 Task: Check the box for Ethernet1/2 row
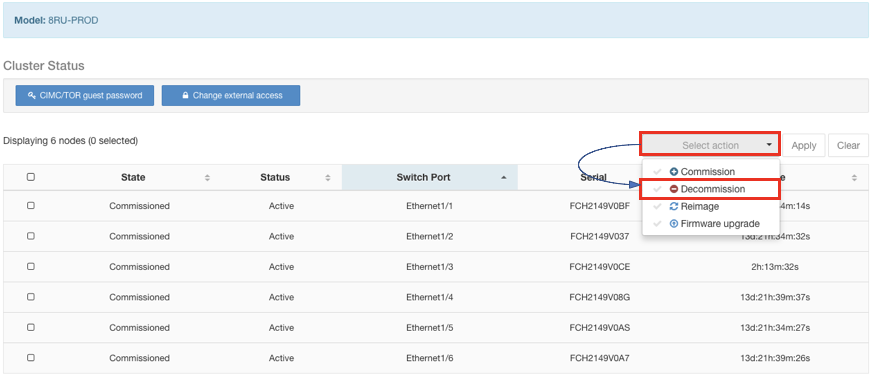31,236
